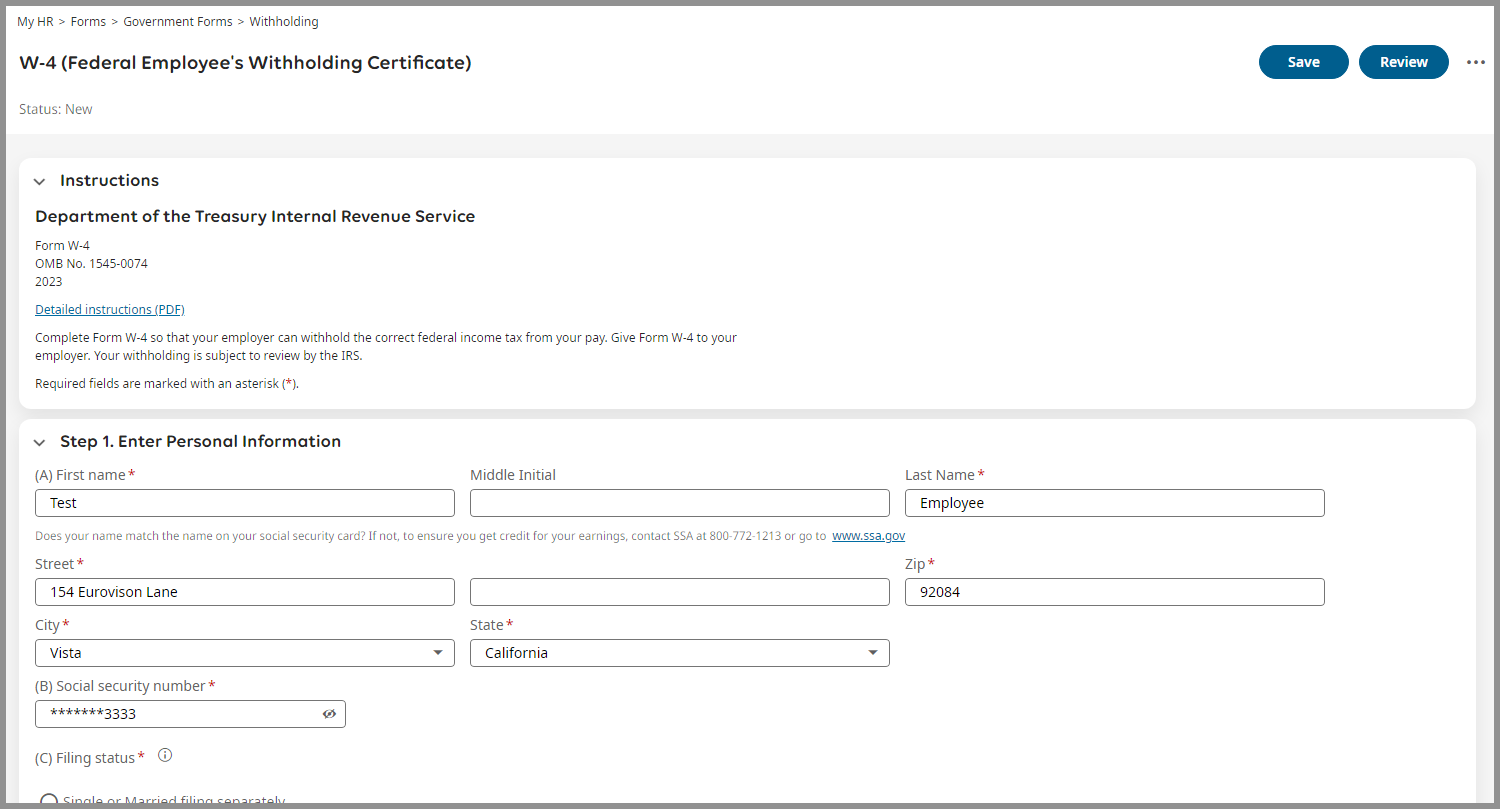Screen dimensions: 1500x809
Task: Click the First name input field
Action: pyautogui.click(x=244, y=503)
